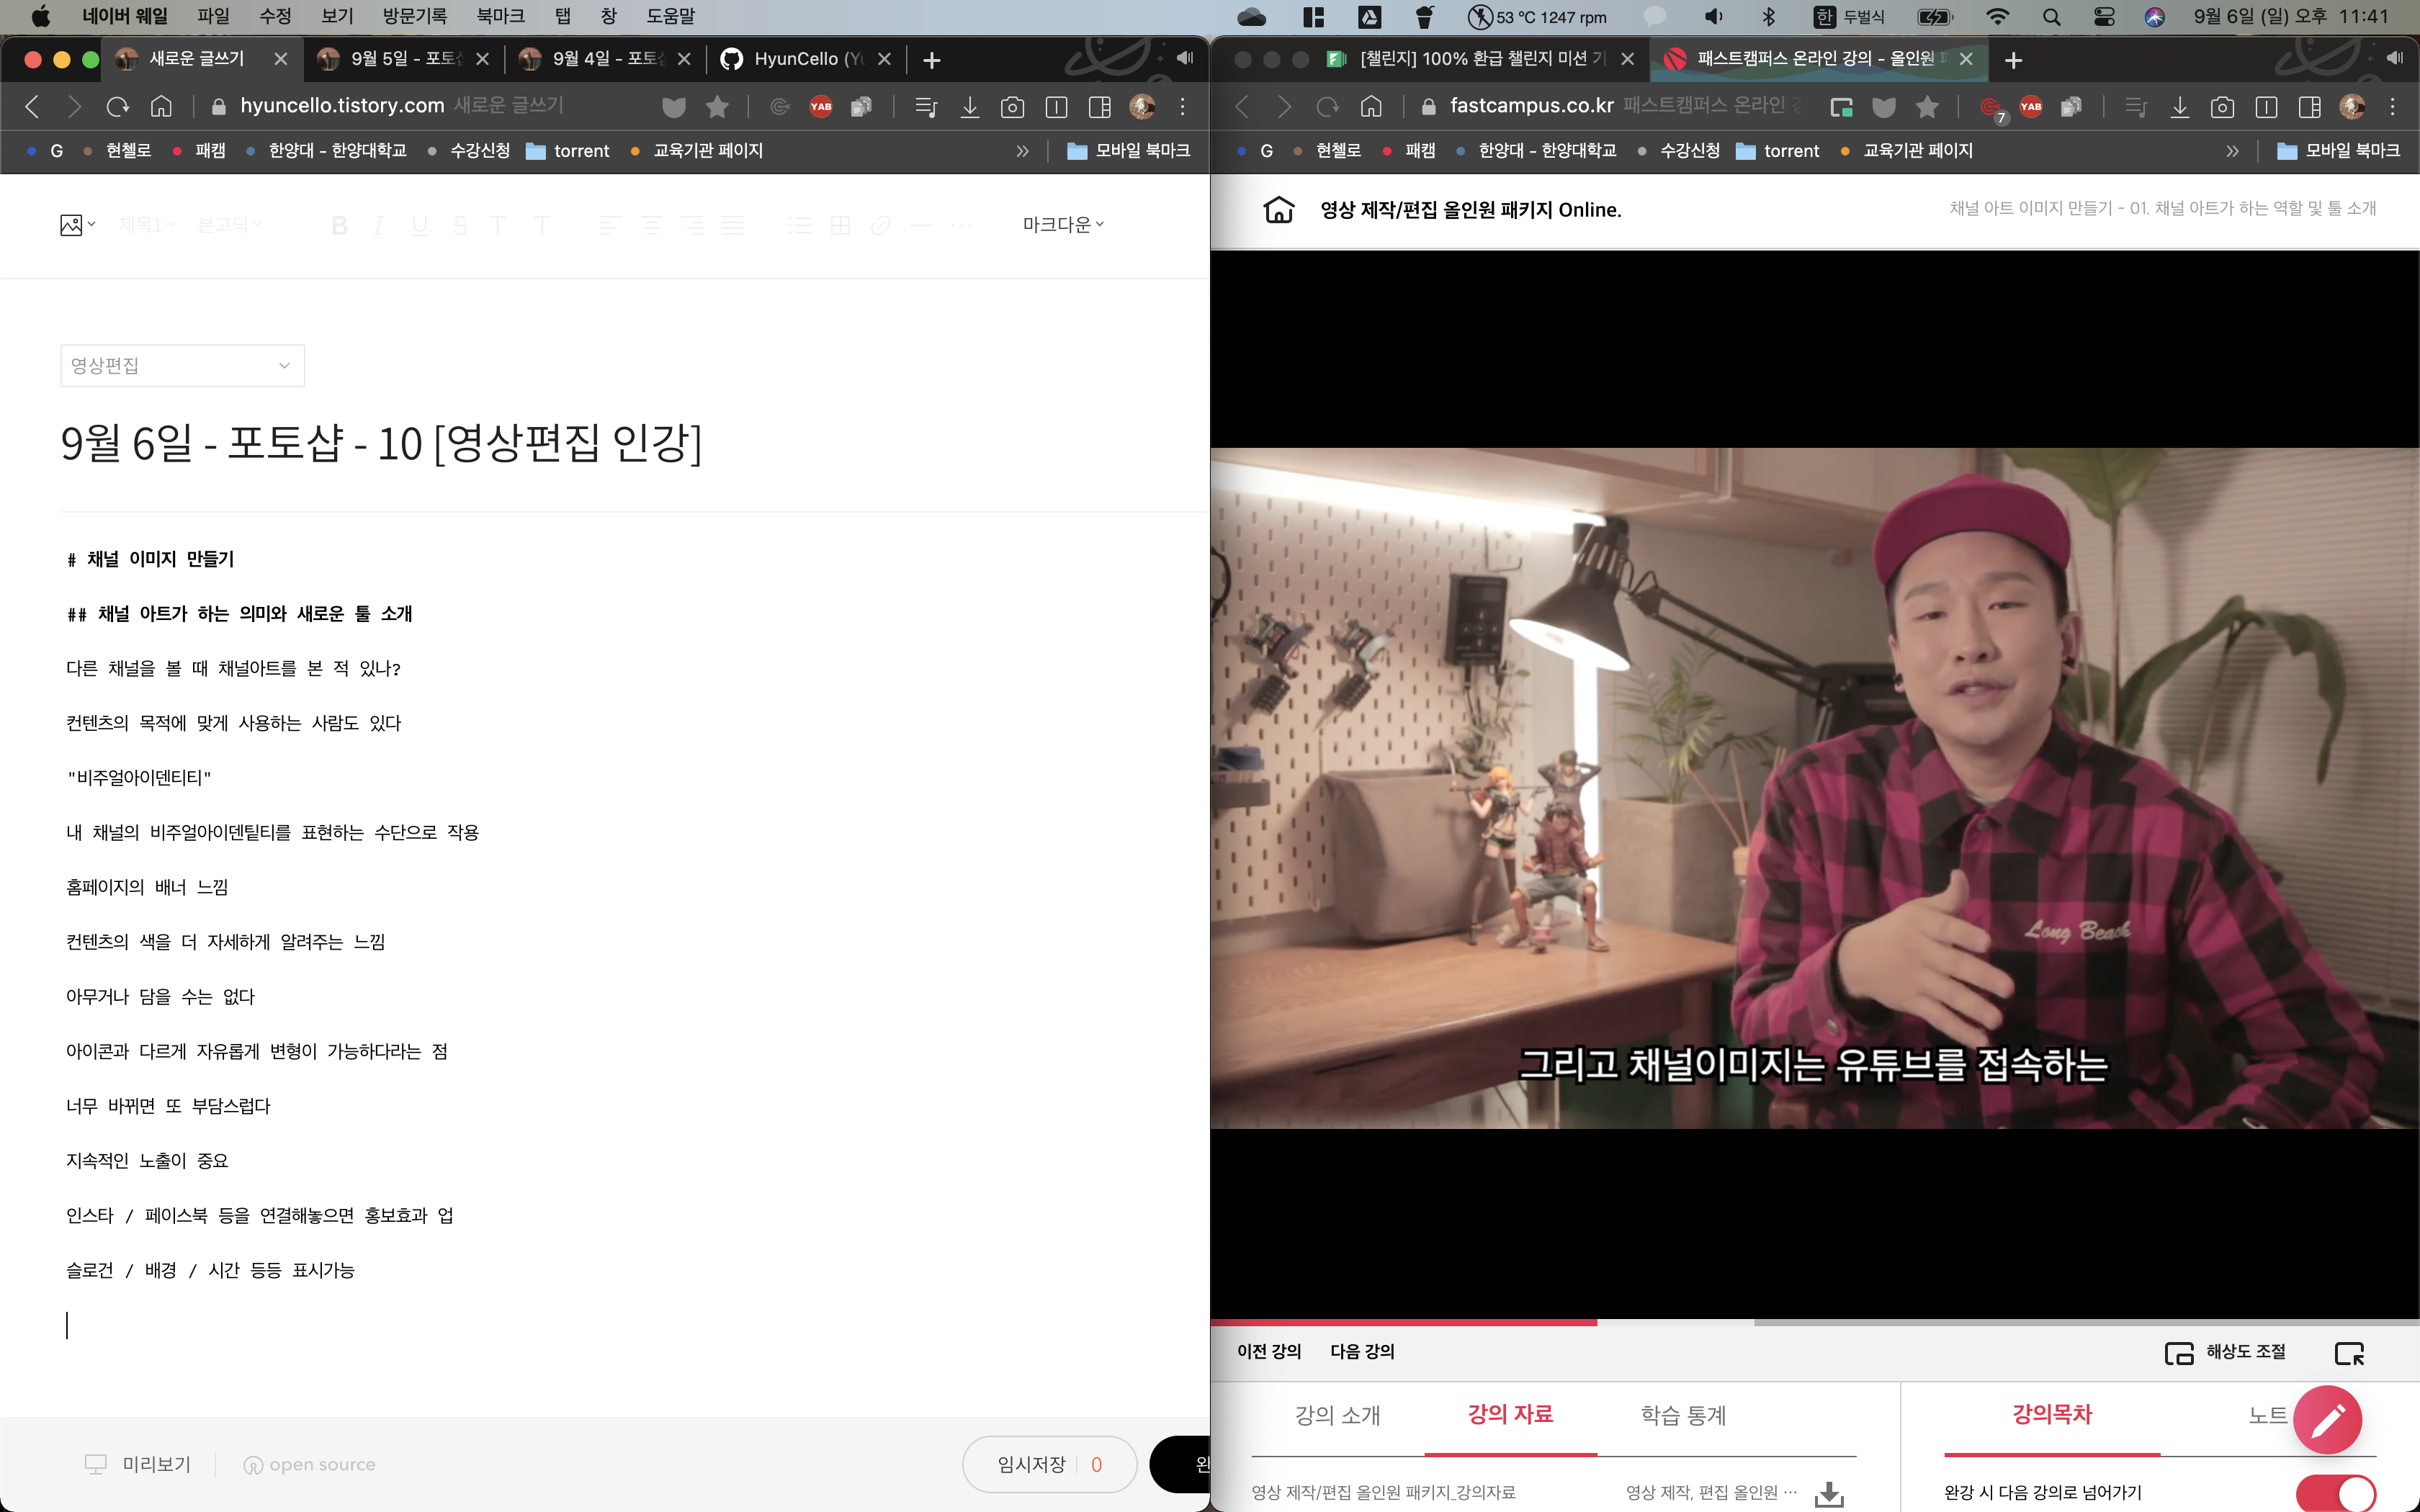The image size is (2420, 1512).
Task: Click the red pencil note button
Action: [2327, 1418]
